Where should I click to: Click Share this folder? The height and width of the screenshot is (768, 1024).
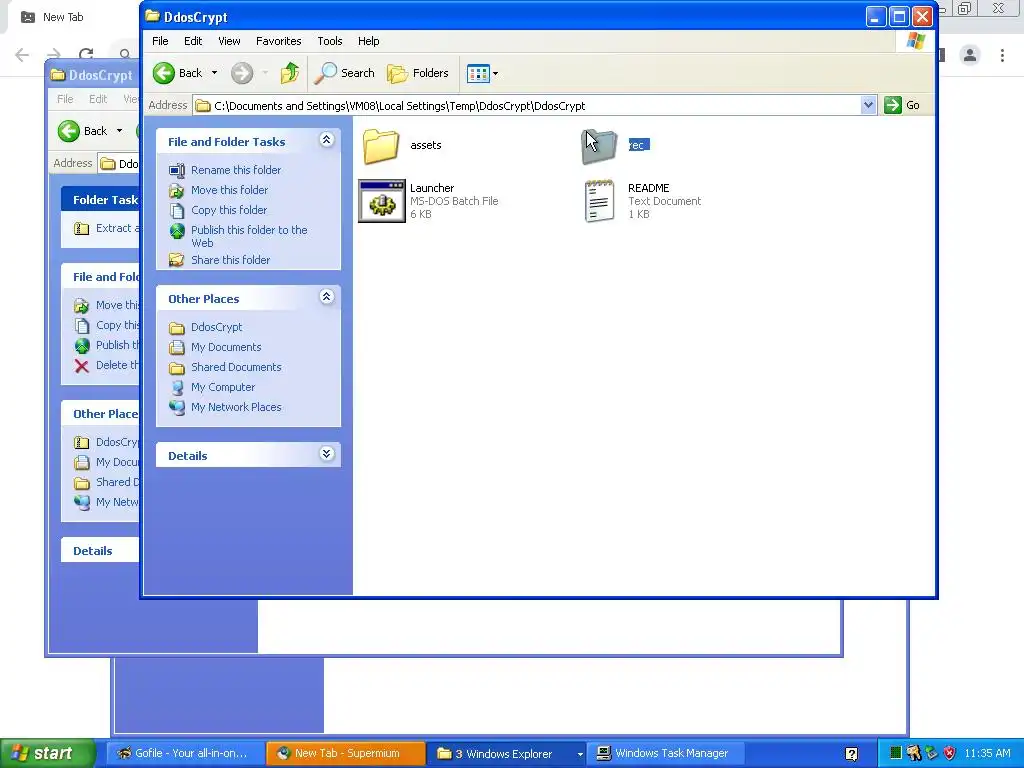[x=231, y=260]
